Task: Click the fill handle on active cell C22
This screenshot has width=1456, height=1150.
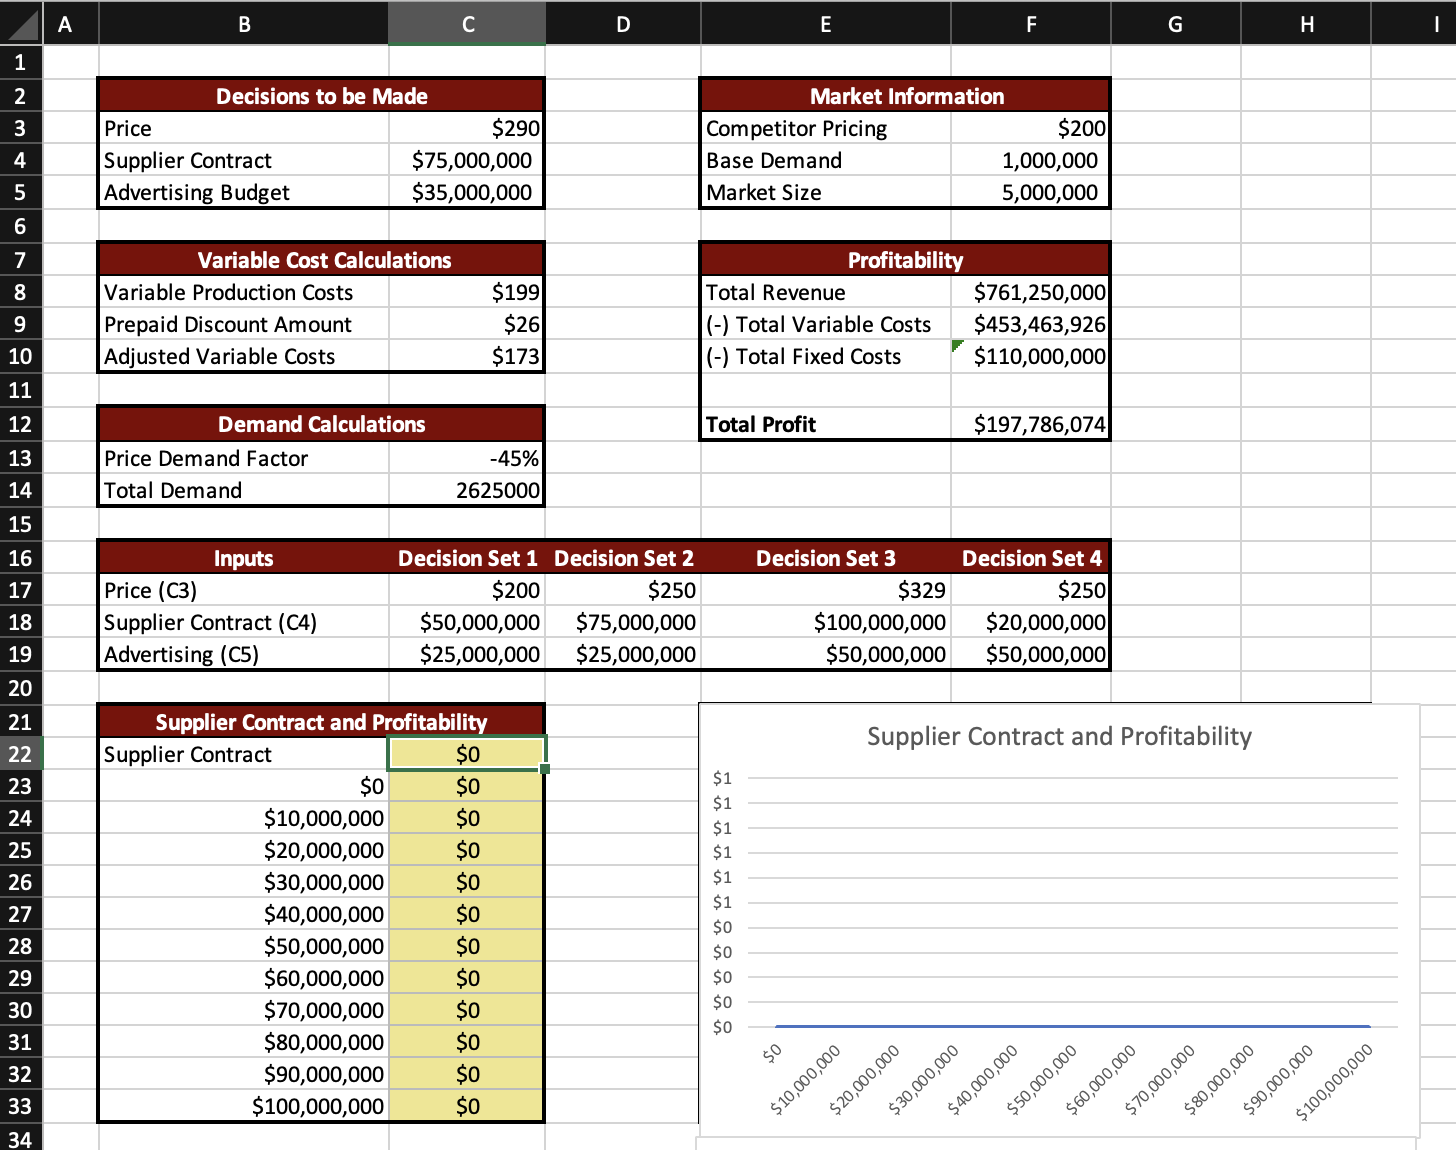Action: (x=543, y=768)
